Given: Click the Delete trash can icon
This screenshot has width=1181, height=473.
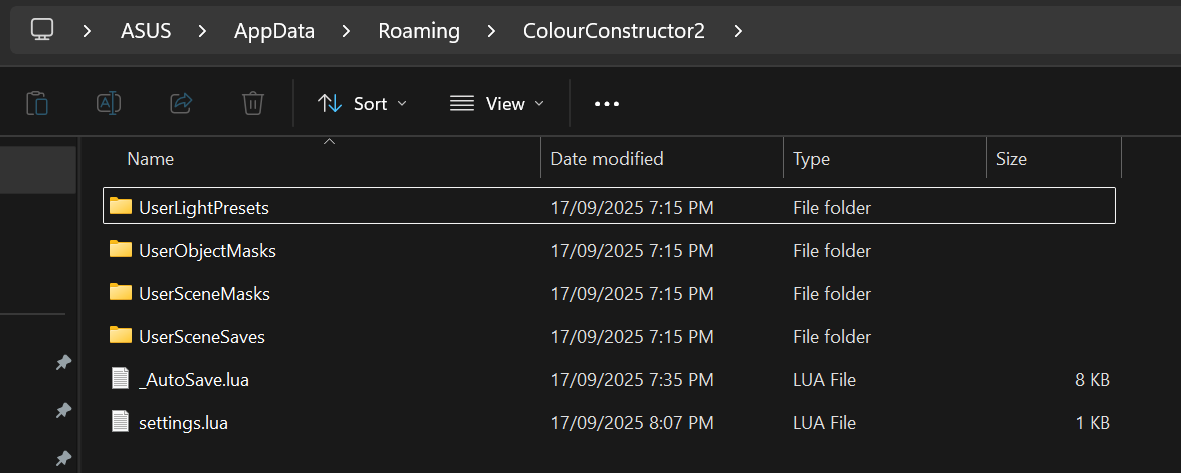Looking at the screenshot, I should coord(253,103).
